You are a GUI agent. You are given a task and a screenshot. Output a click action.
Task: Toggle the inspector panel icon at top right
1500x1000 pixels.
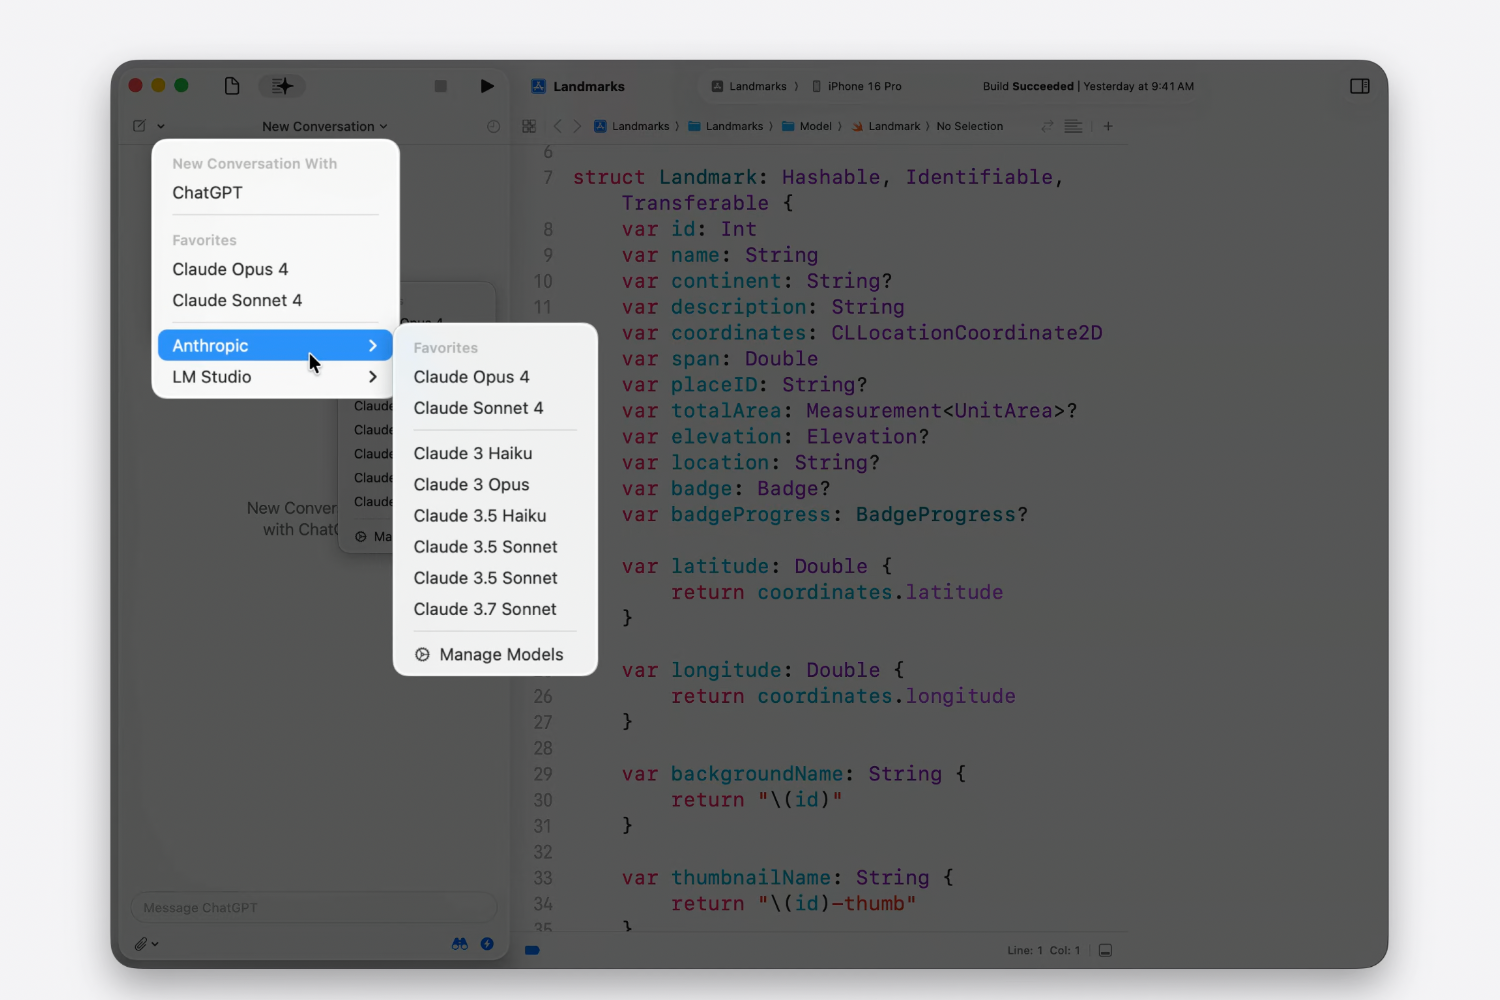pyautogui.click(x=1360, y=86)
